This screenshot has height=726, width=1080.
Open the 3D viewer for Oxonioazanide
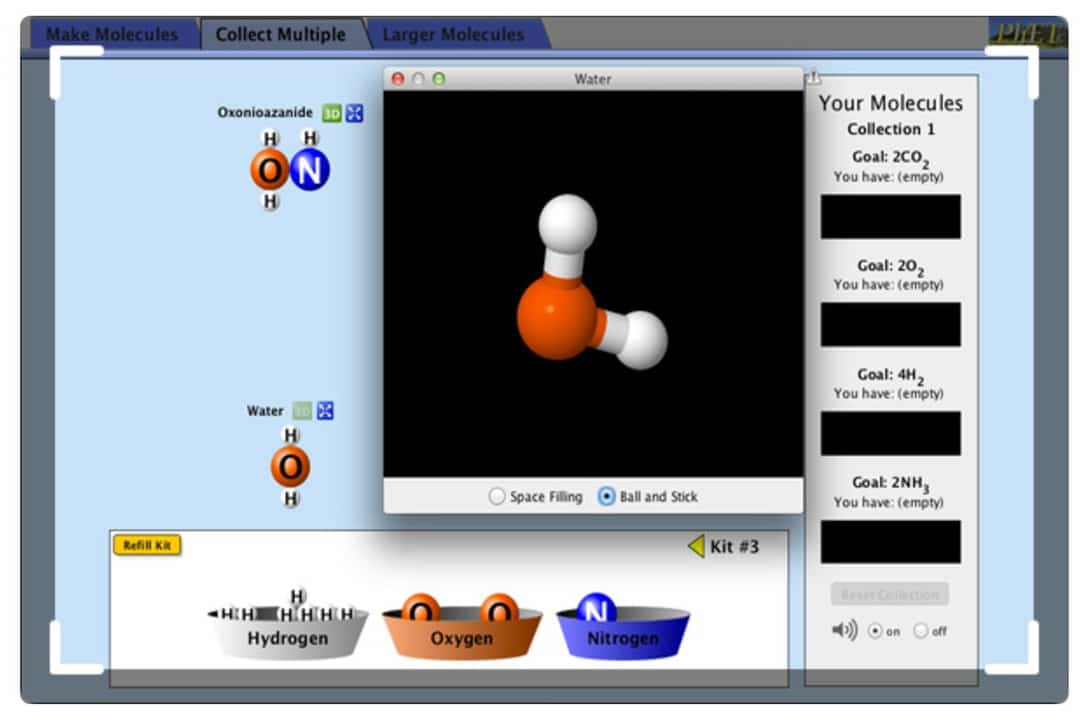pyautogui.click(x=330, y=112)
